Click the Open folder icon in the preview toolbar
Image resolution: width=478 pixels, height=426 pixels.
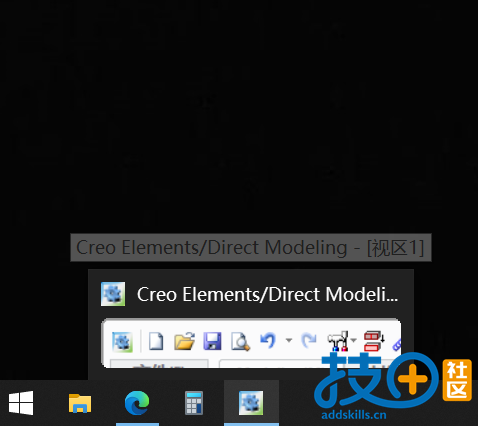tap(184, 341)
